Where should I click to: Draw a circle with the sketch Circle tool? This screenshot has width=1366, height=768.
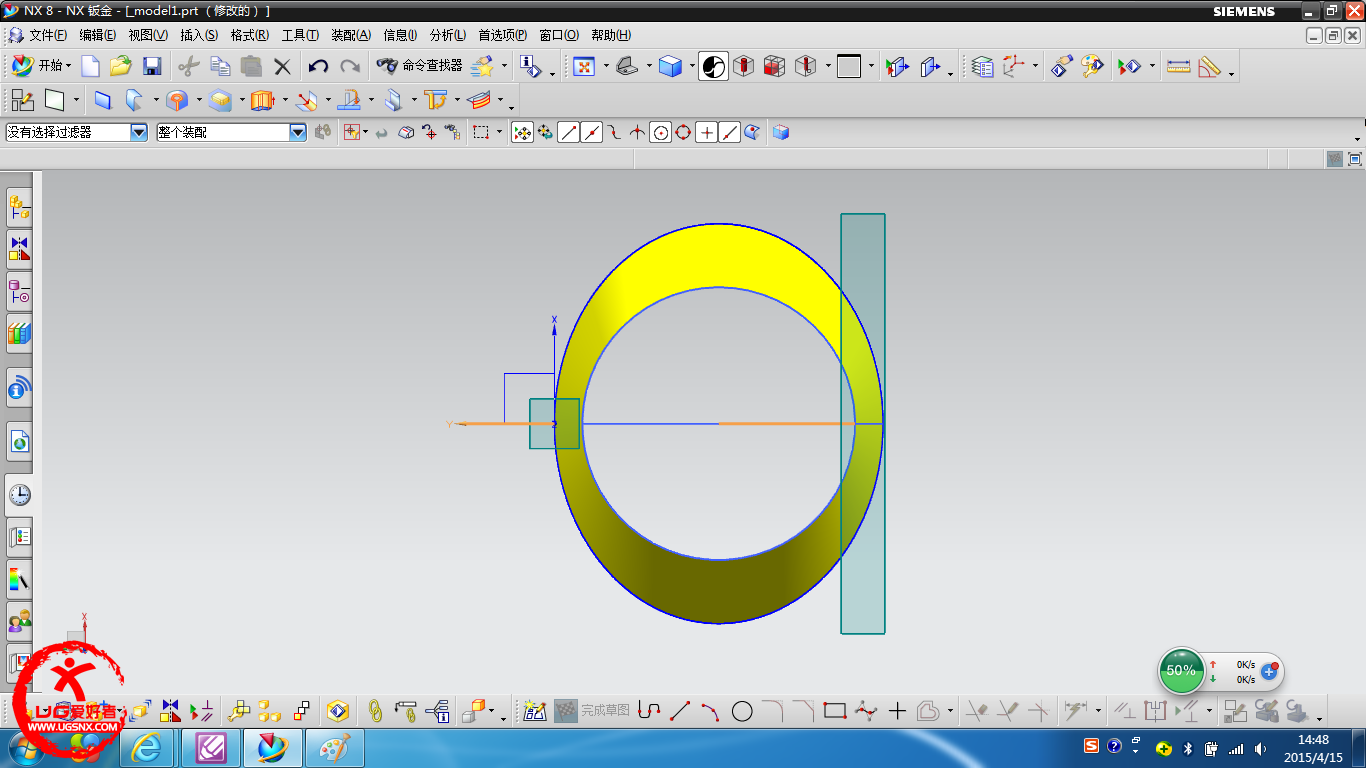point(742,711)
